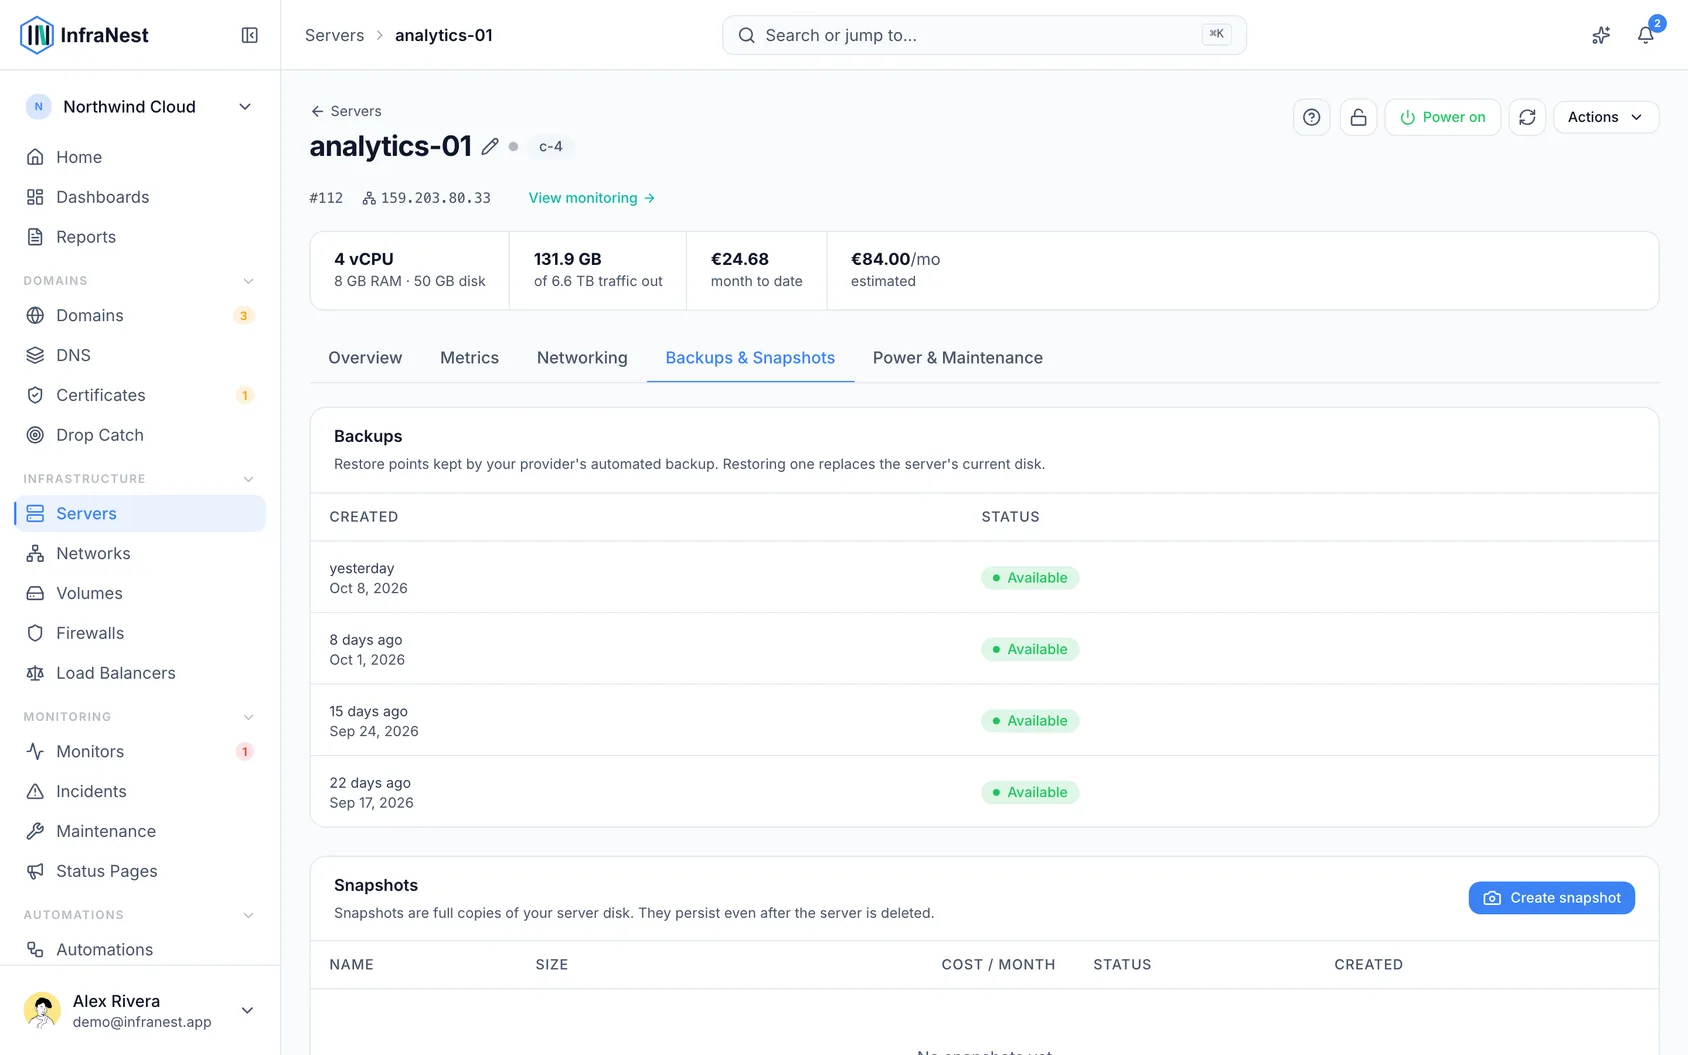Image resolution: width=1688 pixels, height=1055 pixels.
Task: Switch to the Power & Maintenance tab
Action: click(958, 358)
